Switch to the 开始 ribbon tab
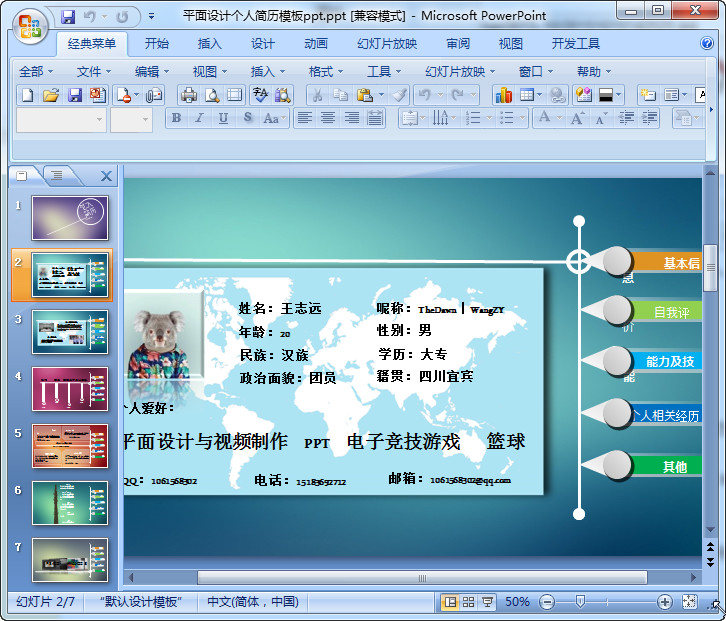726x621 pixels. coord(156,44)
